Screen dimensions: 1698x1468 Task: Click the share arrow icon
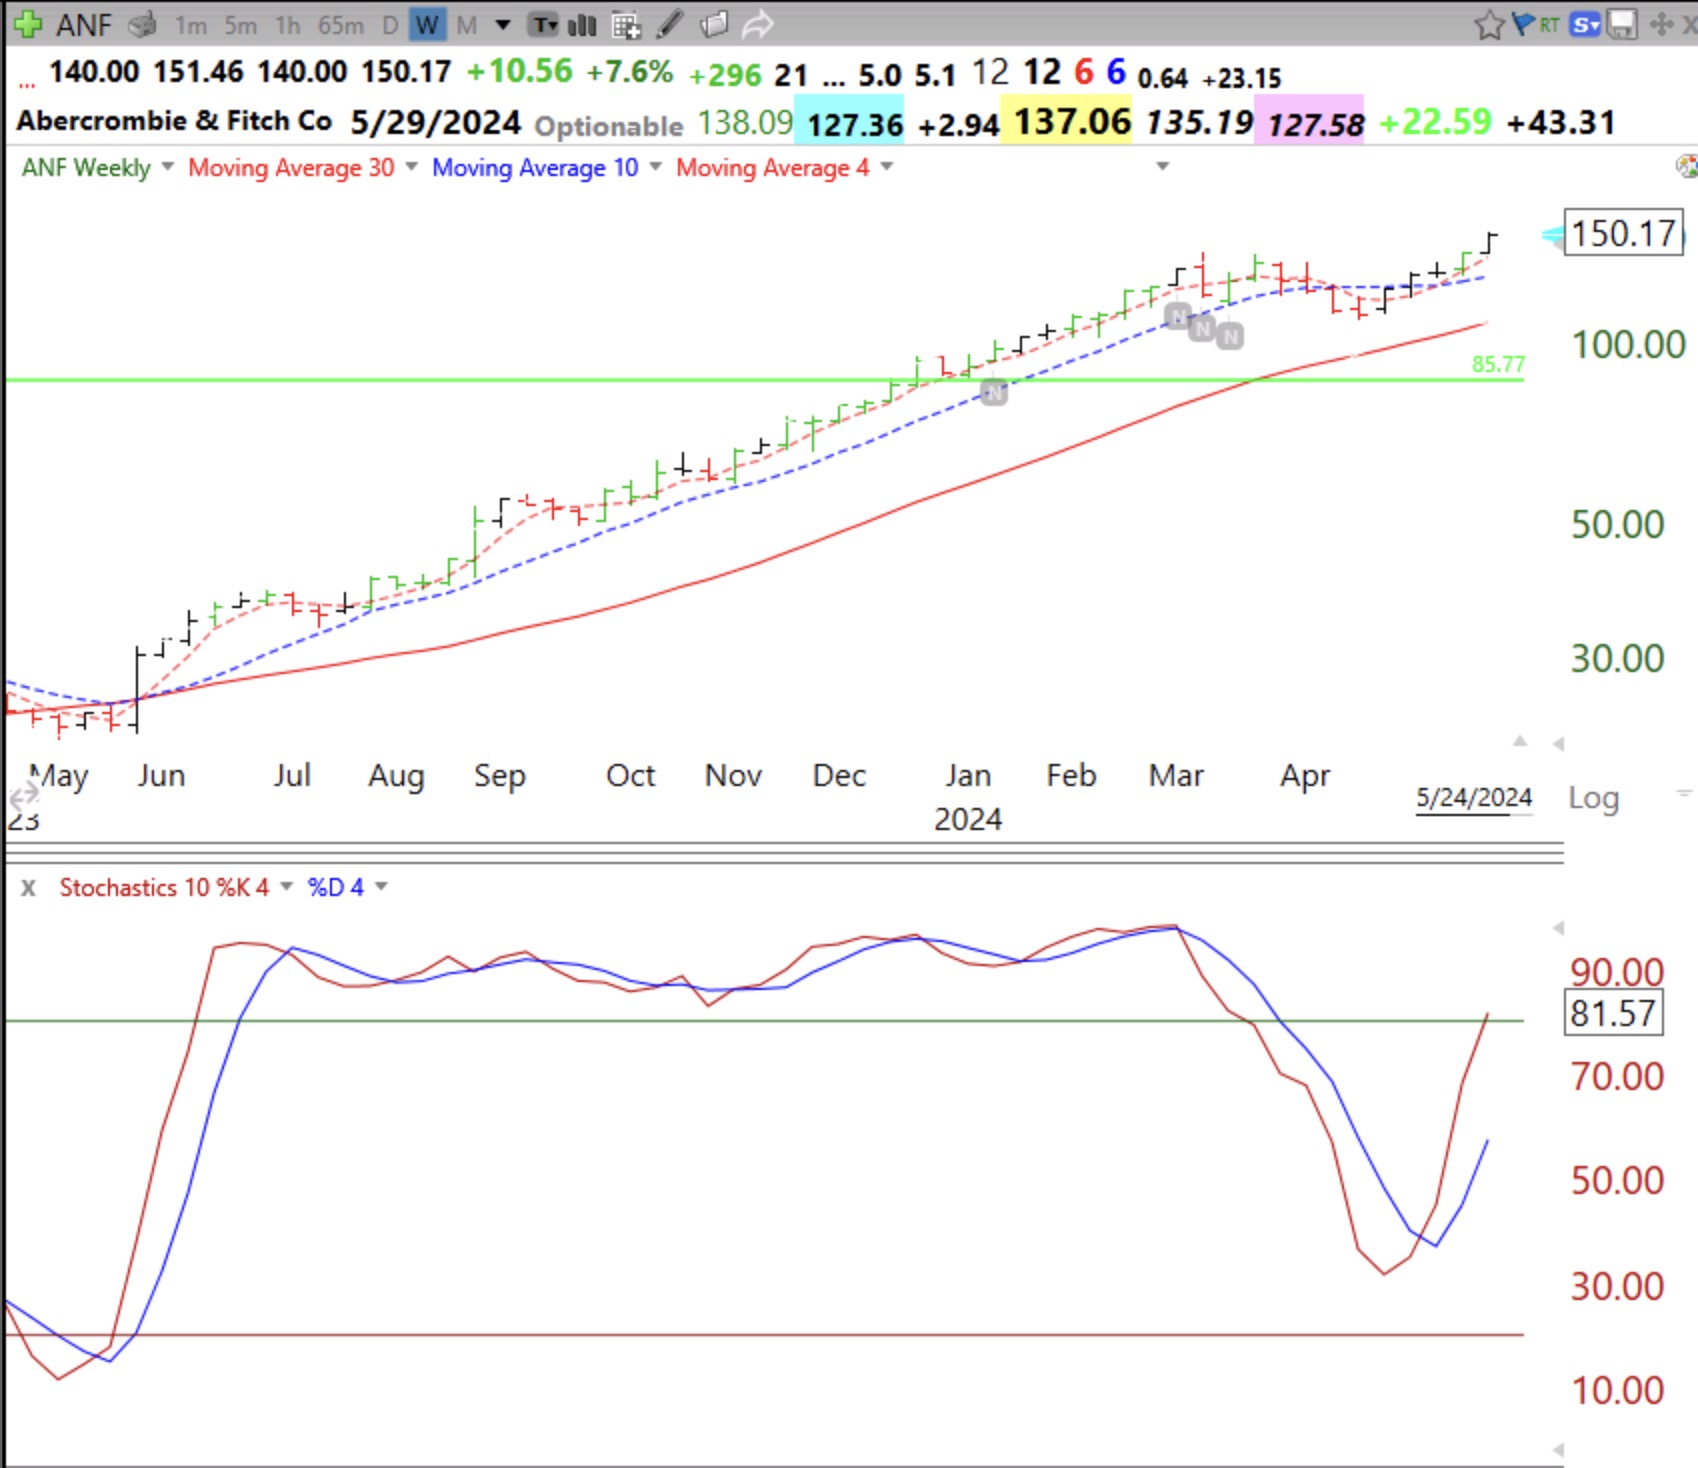tap(758, 25)
